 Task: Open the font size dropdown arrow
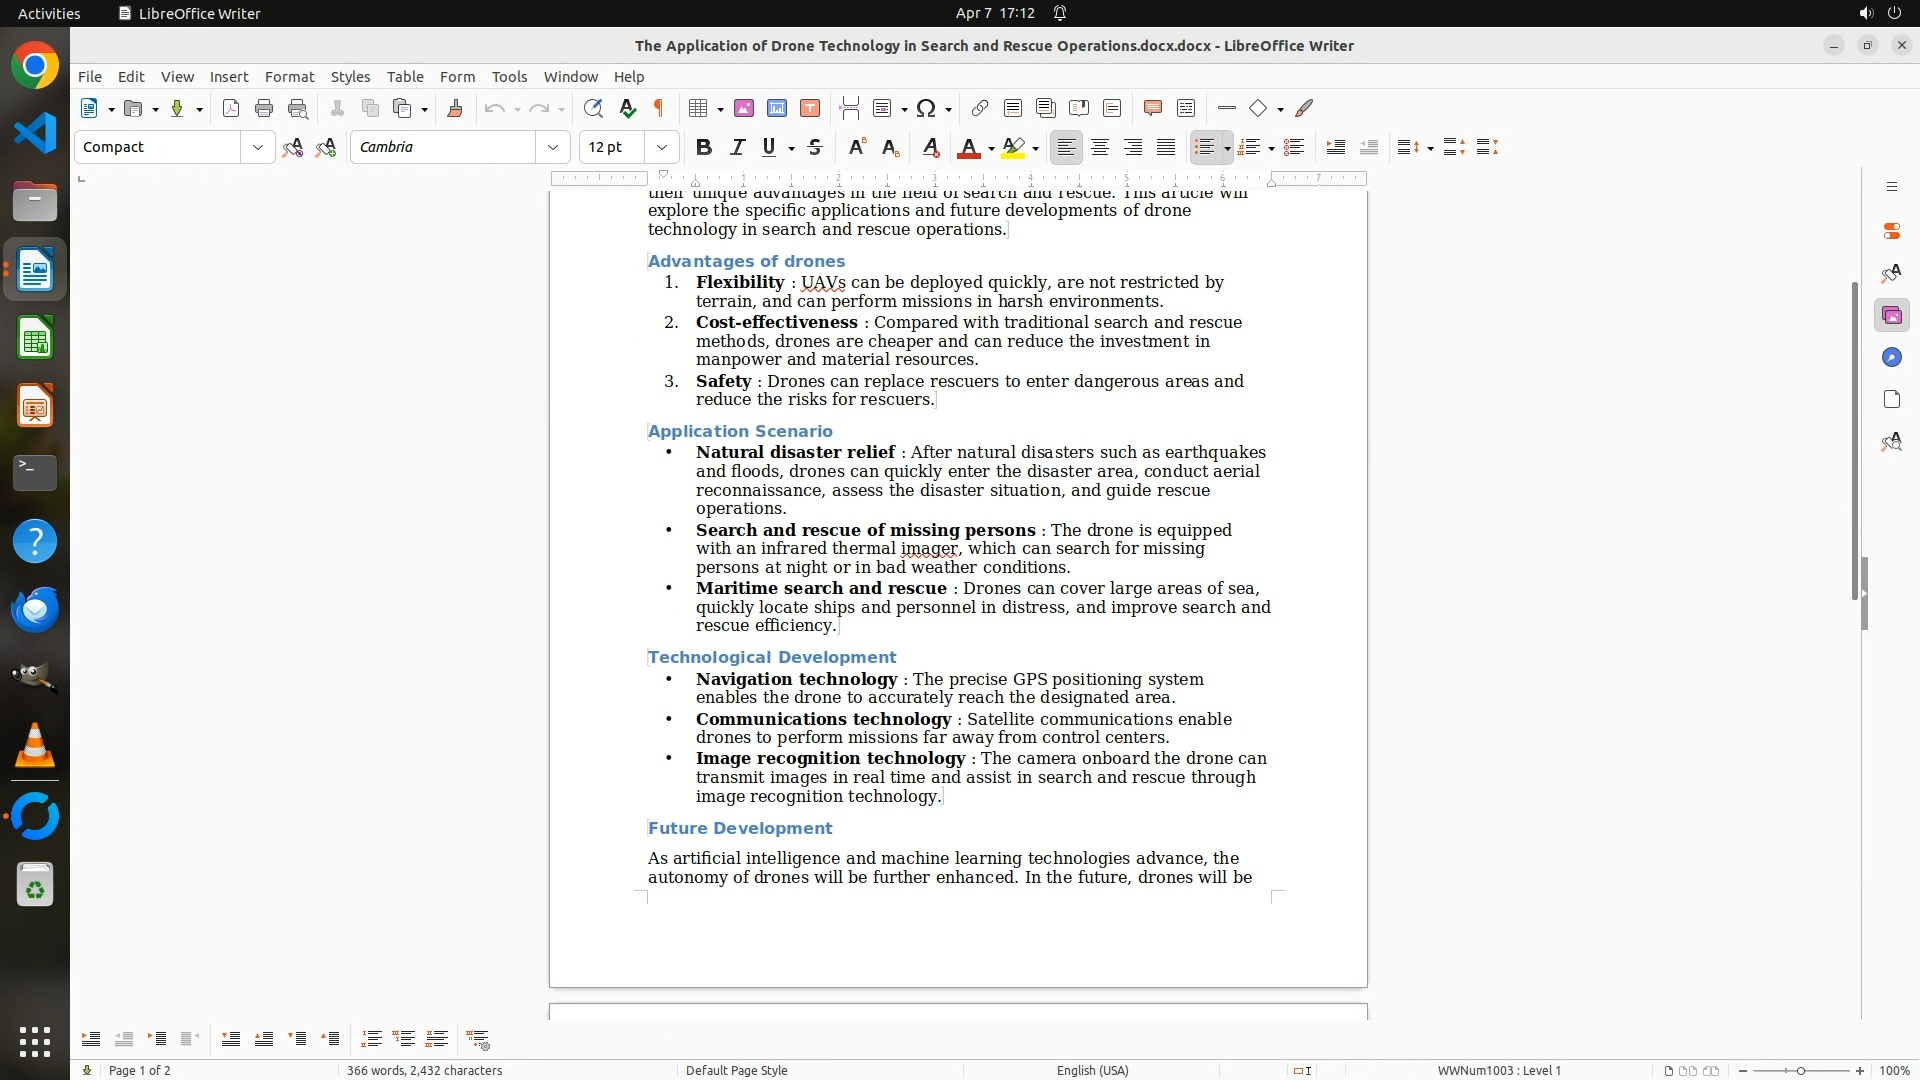(662, 148)
